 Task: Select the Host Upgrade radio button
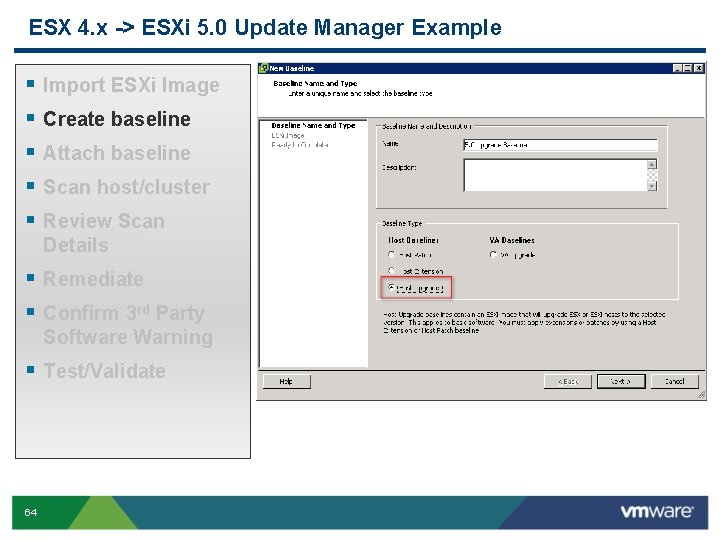point(392,288)
